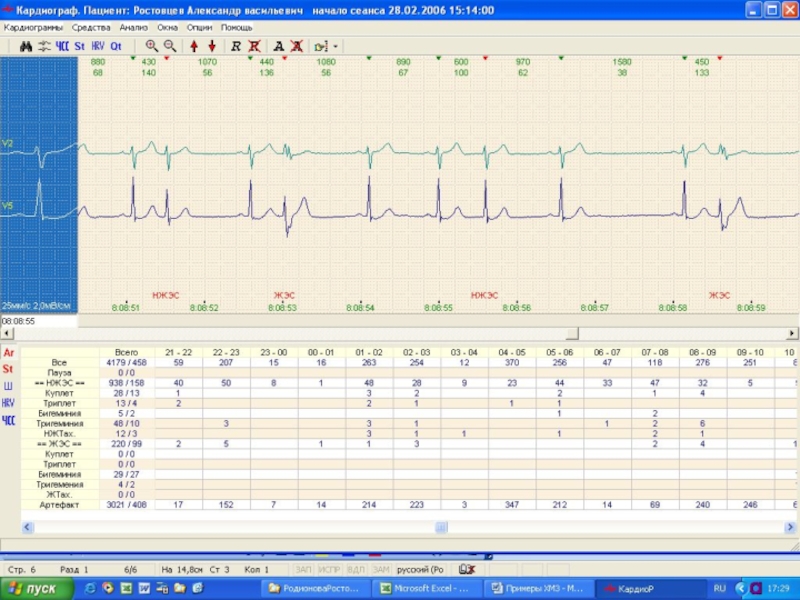Click cell 370 in the Все row
The width and height of the screenshot is (800, 600).
(512, 362)
